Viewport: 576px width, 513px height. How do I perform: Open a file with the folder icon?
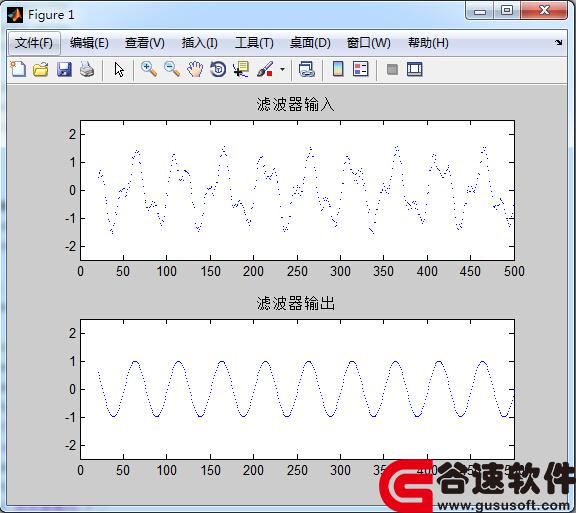coord(41,69)
